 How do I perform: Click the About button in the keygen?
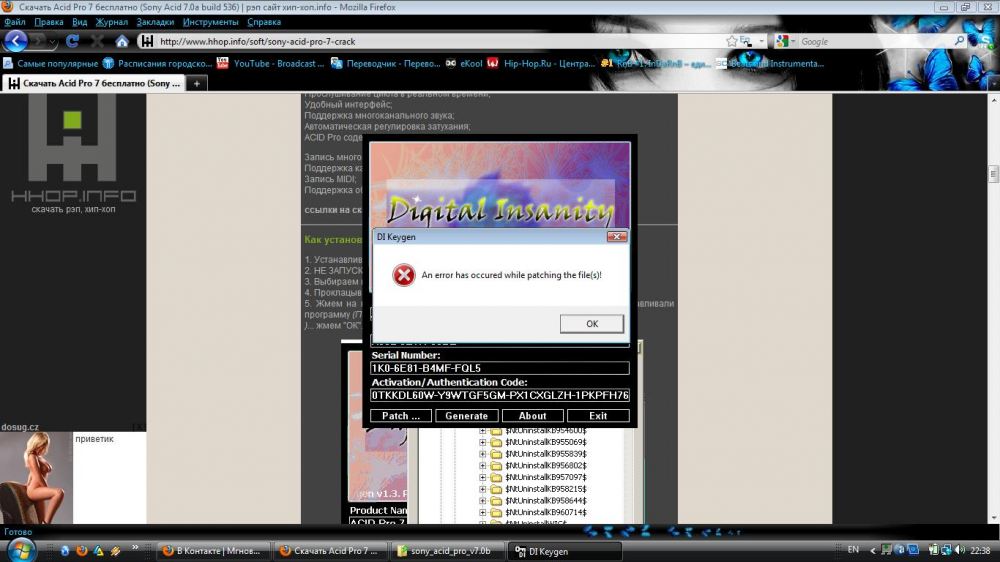533,416
